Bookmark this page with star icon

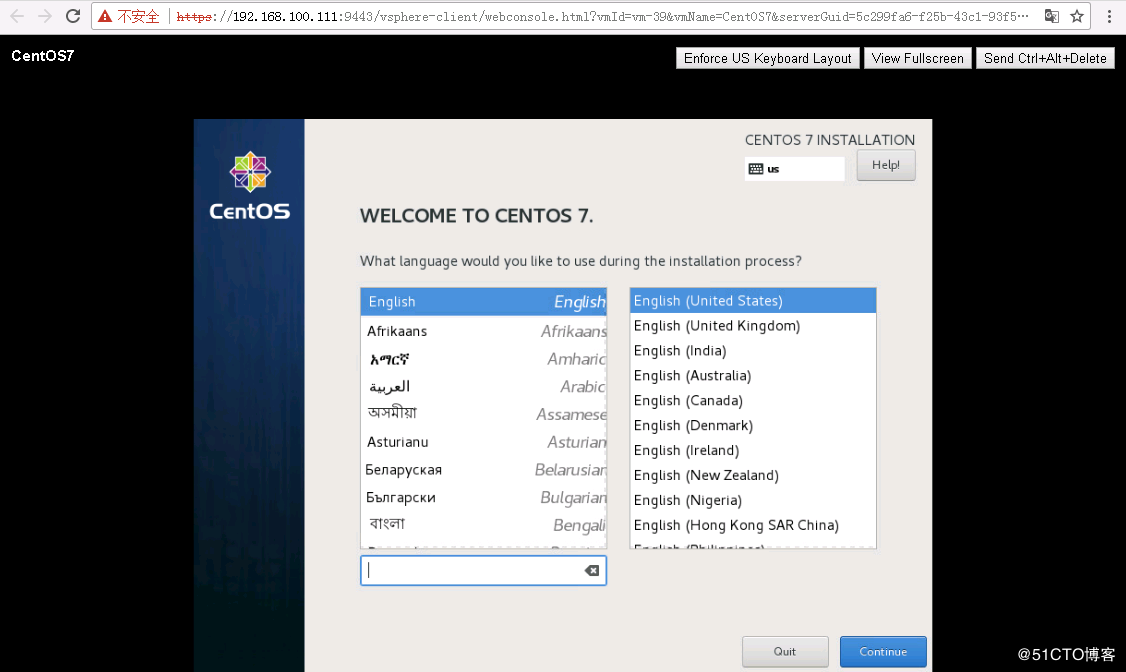(x=1077, y=16)
